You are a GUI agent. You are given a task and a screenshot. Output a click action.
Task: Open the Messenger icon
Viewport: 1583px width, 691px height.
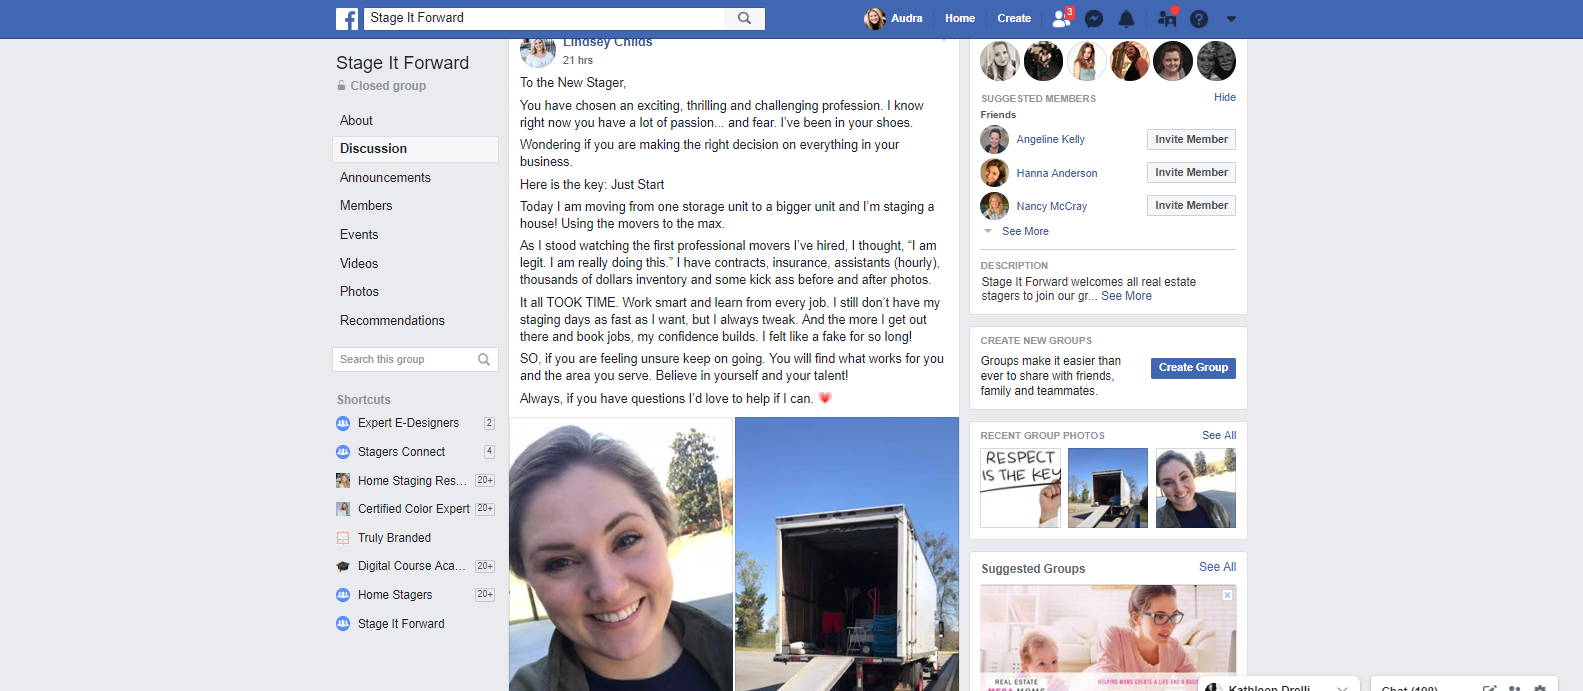(x=1094, y=19)
